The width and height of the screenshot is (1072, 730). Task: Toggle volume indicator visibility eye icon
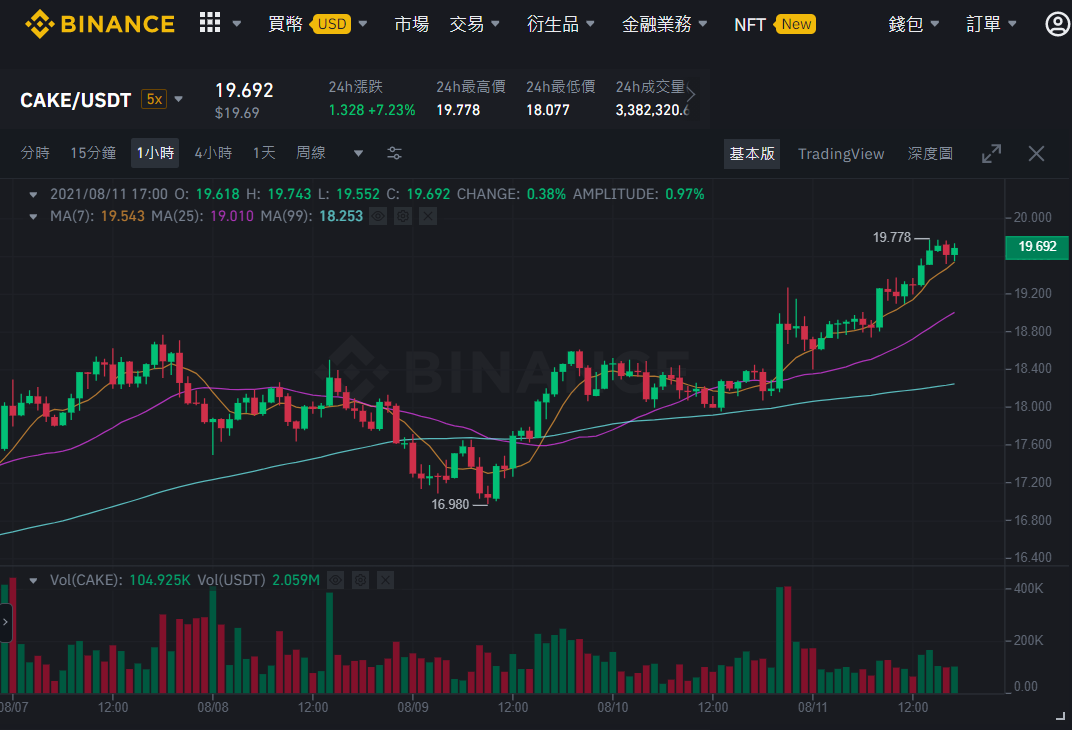pos(336,580)
